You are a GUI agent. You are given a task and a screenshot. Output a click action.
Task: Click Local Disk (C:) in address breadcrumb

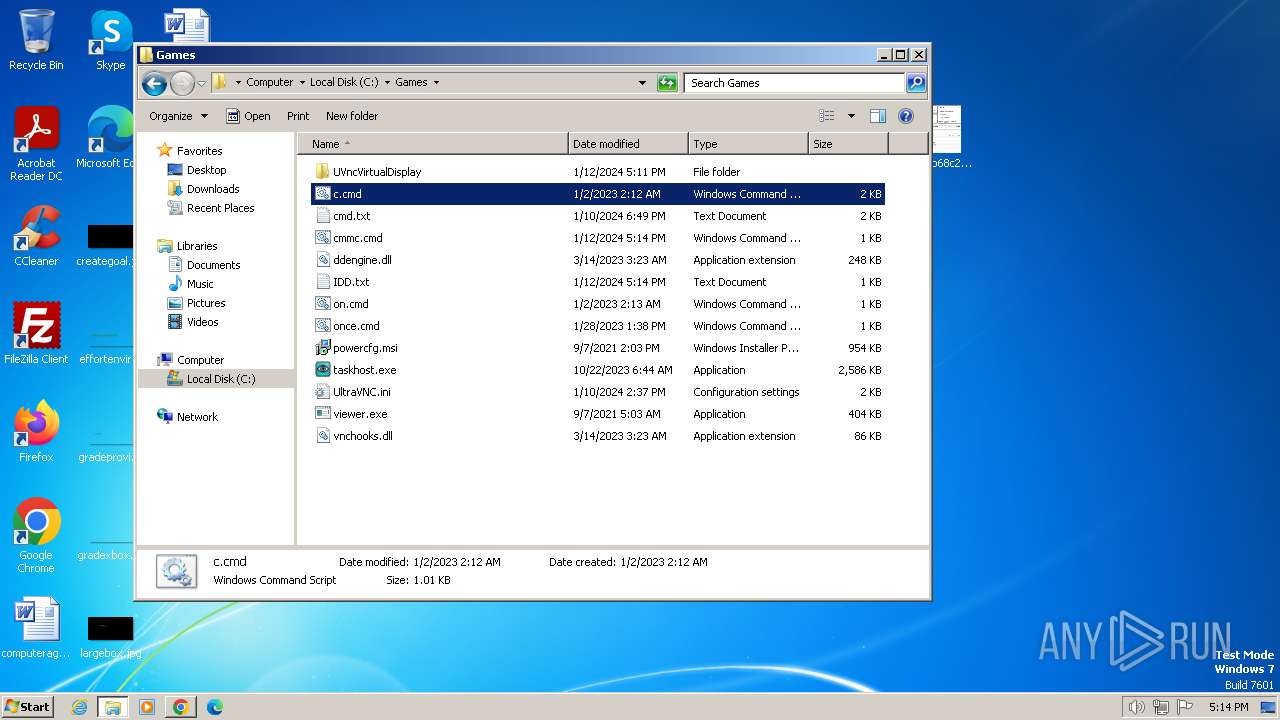pyautogui.click(x=344, y=83)
